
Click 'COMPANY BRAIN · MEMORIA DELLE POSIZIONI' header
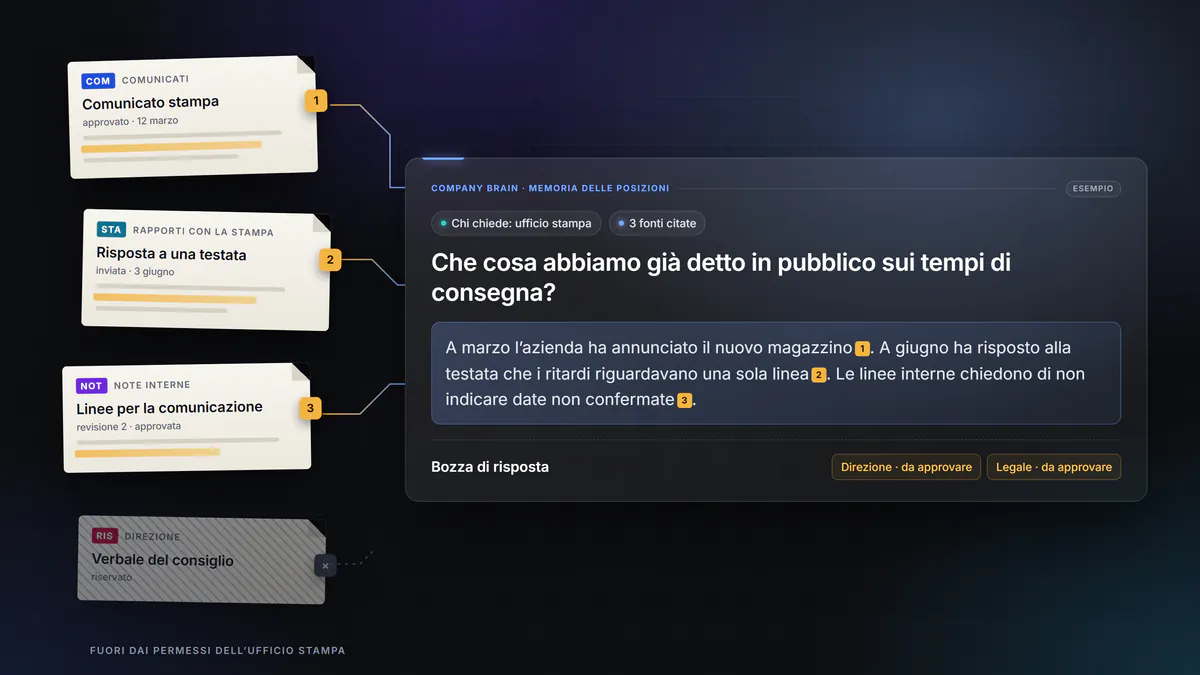pos(550,188)
